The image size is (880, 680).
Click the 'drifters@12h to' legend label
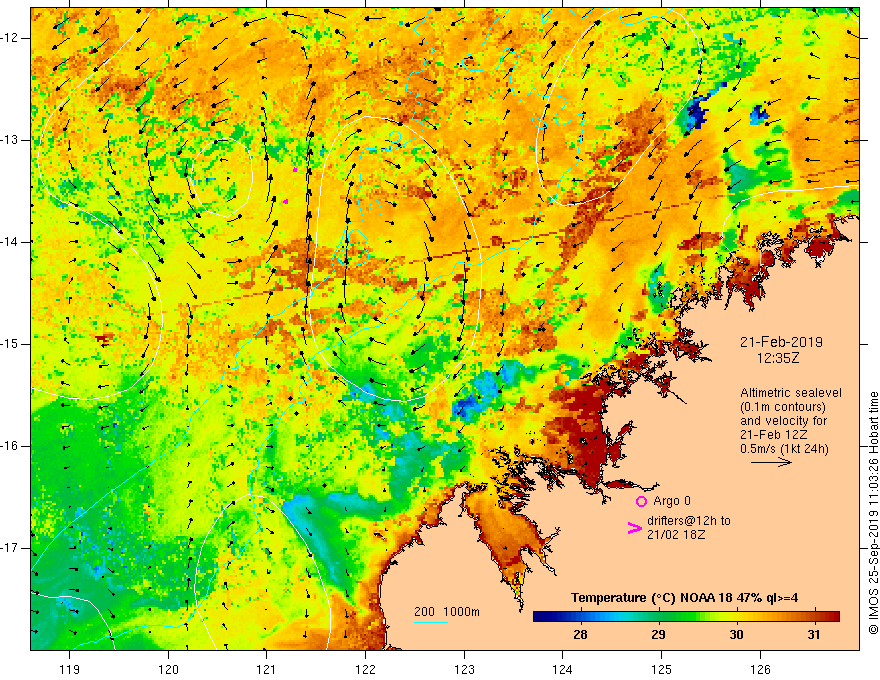click(x=689, y=521)
